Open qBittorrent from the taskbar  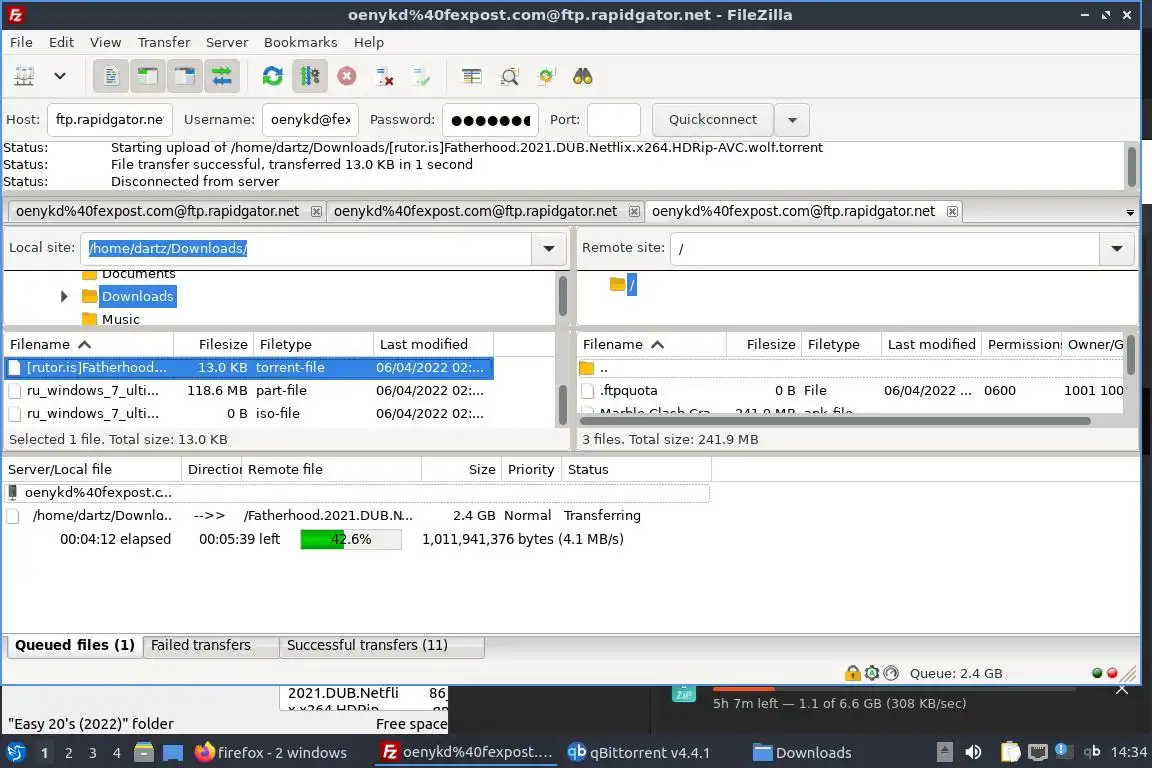click(638, 752)
